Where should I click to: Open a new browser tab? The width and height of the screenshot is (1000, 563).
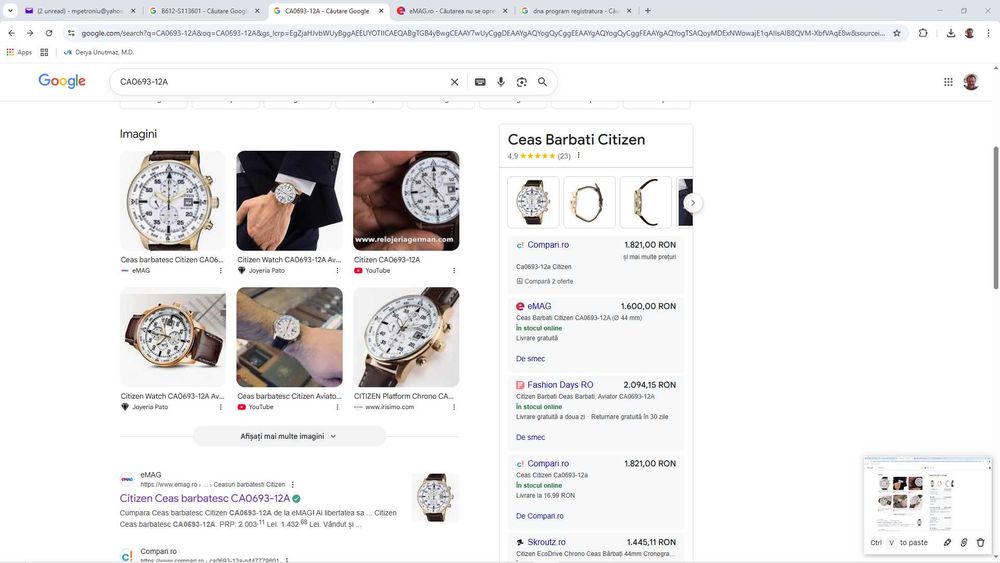[x=647, y=11]
